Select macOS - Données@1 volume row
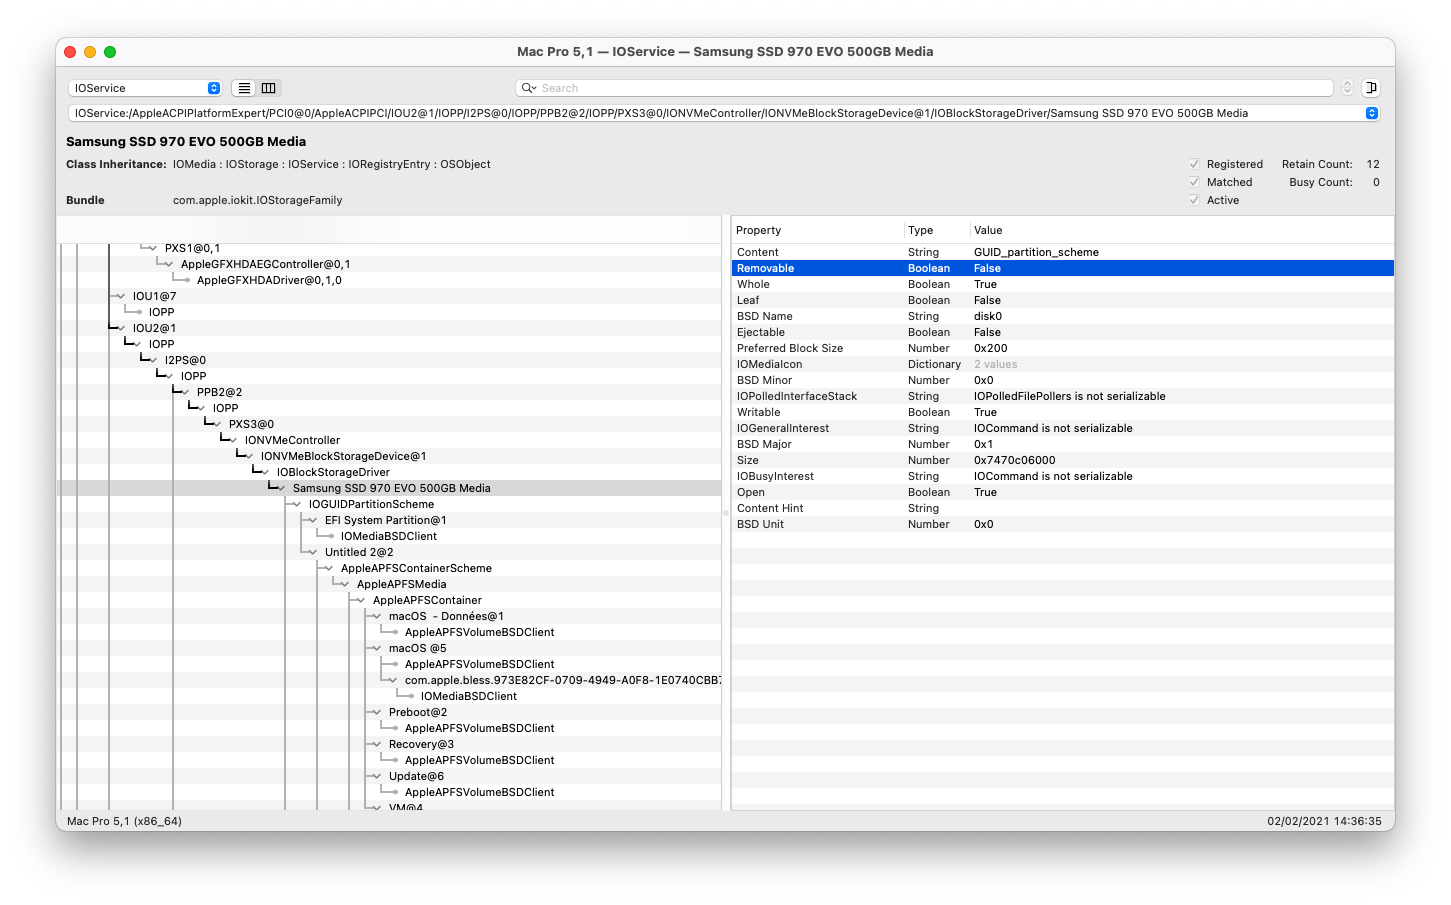1451x905 pixels. pyautogui.click(x=389, y=616)
